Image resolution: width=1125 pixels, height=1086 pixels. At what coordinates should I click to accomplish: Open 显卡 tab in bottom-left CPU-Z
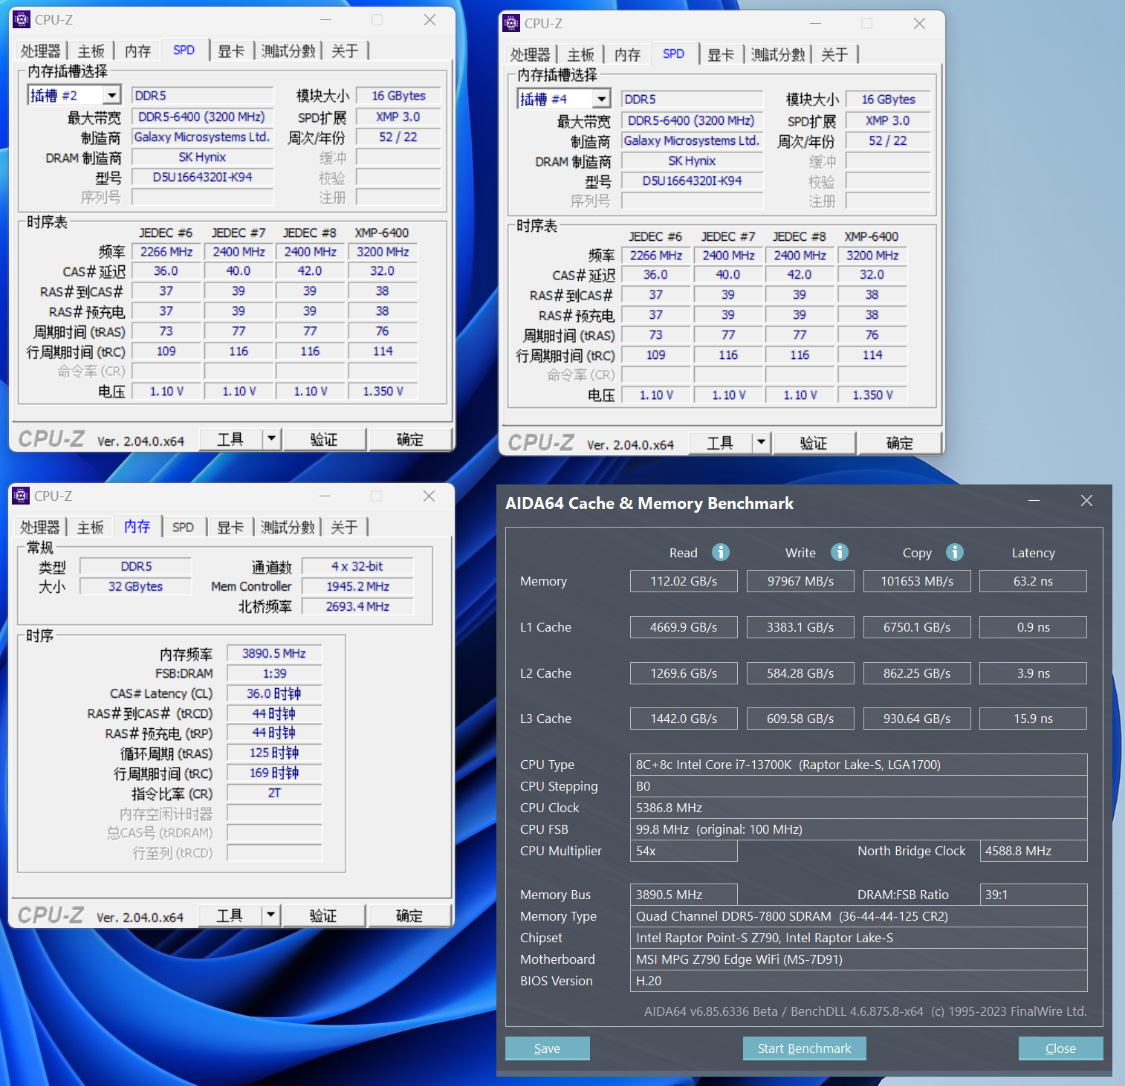[x=230, y=527]
